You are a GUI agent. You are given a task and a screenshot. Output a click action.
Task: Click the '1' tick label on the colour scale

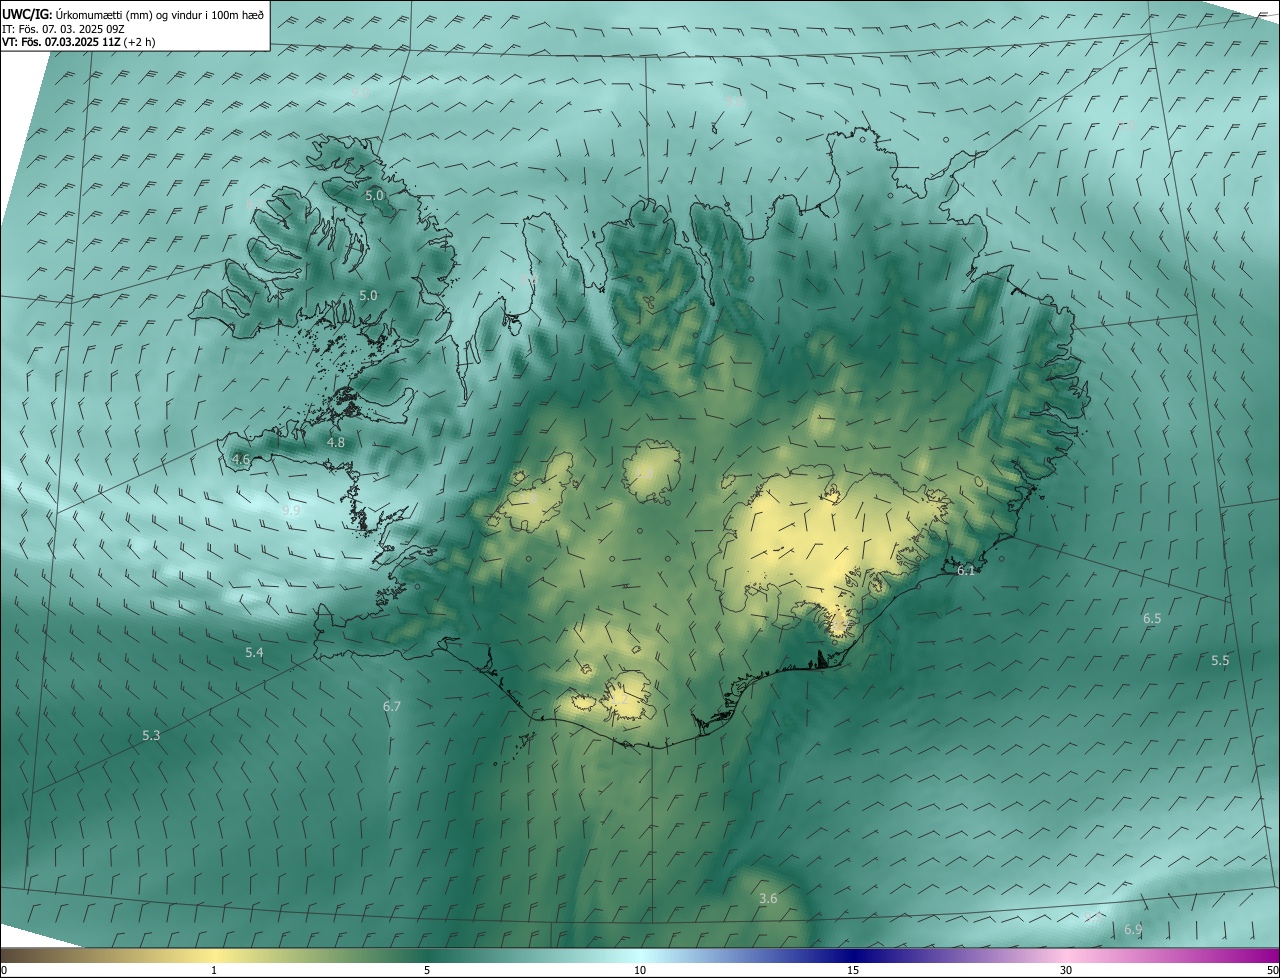[x=214, y=971]
